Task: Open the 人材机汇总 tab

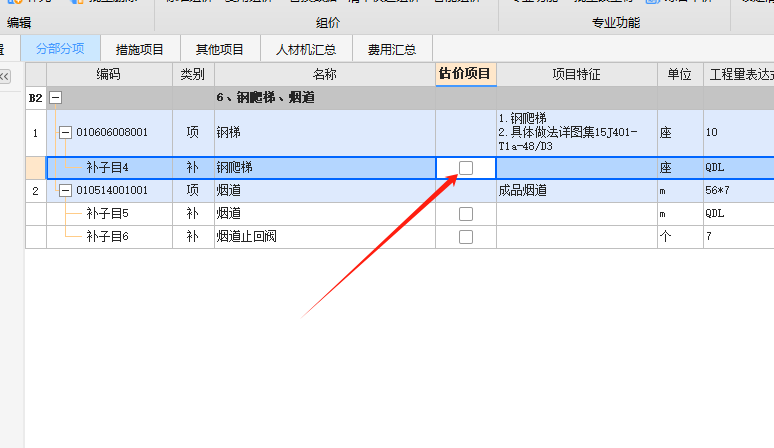Action: coord(306,49)
